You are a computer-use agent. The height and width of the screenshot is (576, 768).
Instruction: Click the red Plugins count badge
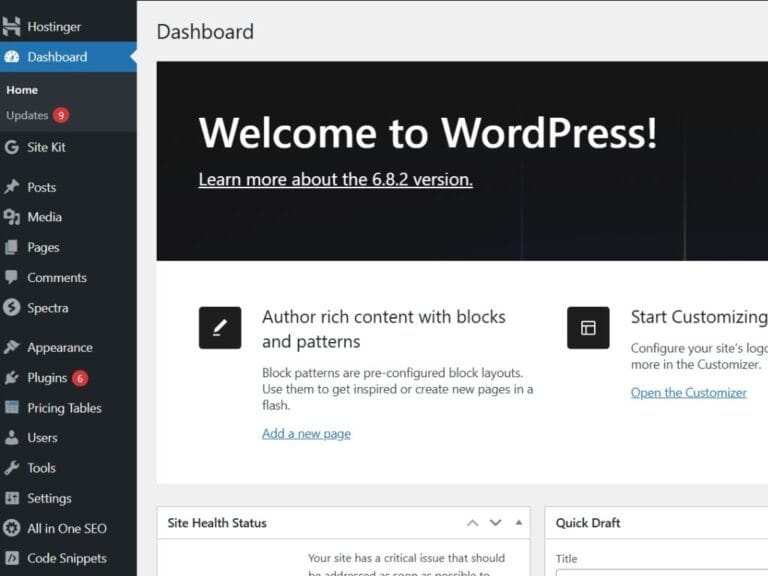80,378
